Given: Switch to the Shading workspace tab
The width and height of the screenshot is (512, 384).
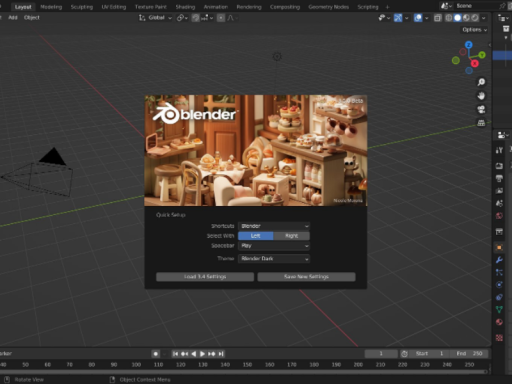Looking at the screenshot, I should 185,7.
